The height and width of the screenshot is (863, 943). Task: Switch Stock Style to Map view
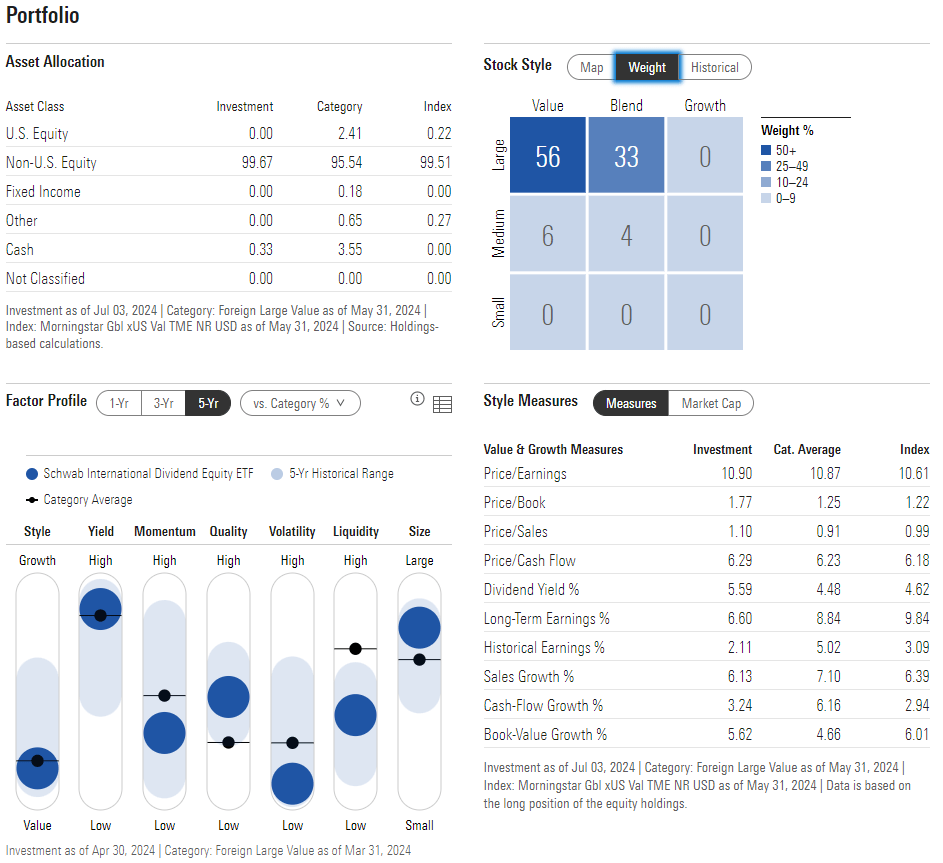pyautogui.click(x=590, y=67)
